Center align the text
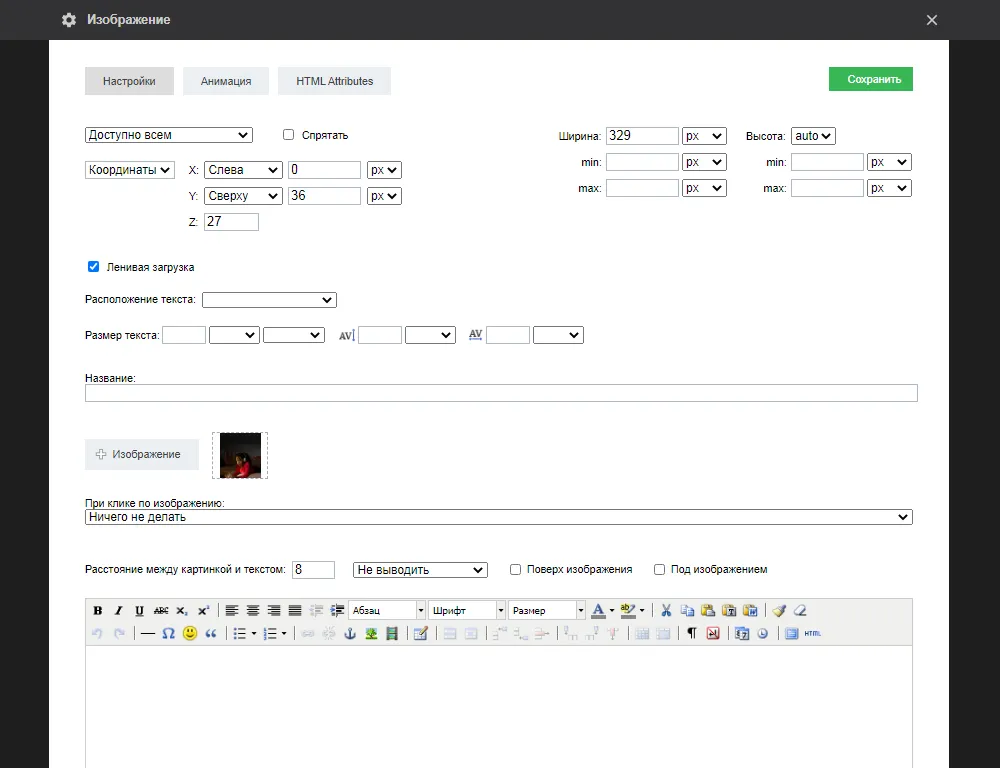The height and width of the screenshot is (768, 1000). [253, 610]
